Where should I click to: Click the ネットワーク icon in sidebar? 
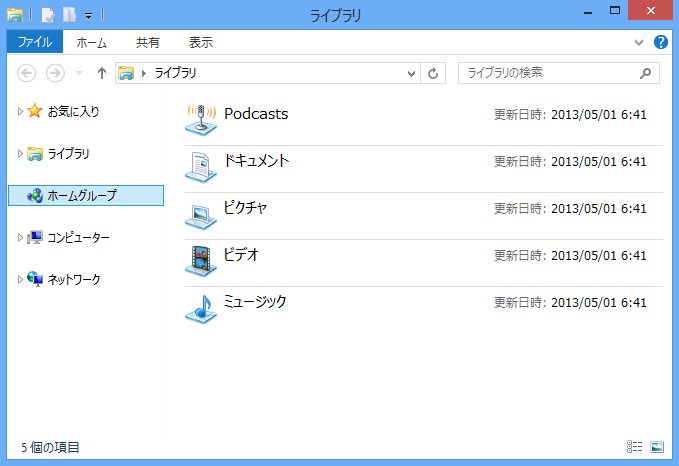pyautogui.click(x=35, y=279)
